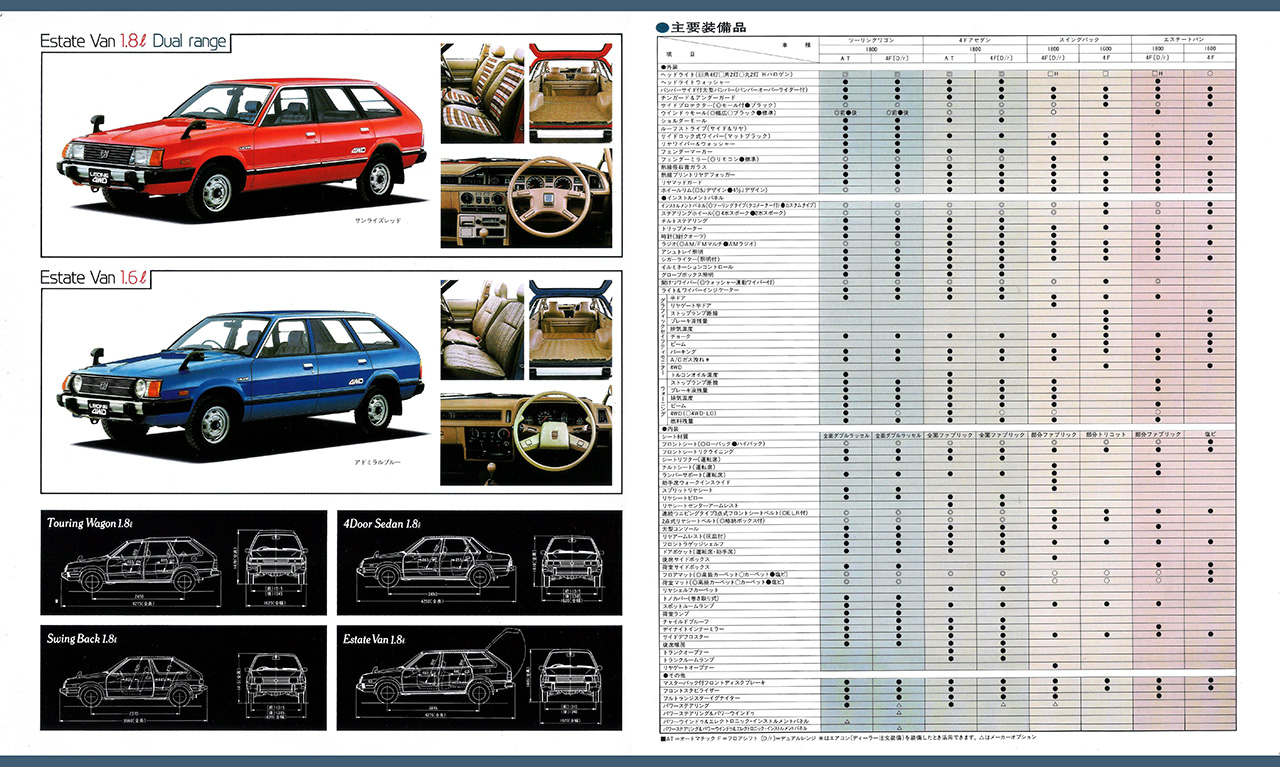The image size is (1280, 767).
Task: Click the row label 'ショルダーモール'
Action: (x=685, y=120)
